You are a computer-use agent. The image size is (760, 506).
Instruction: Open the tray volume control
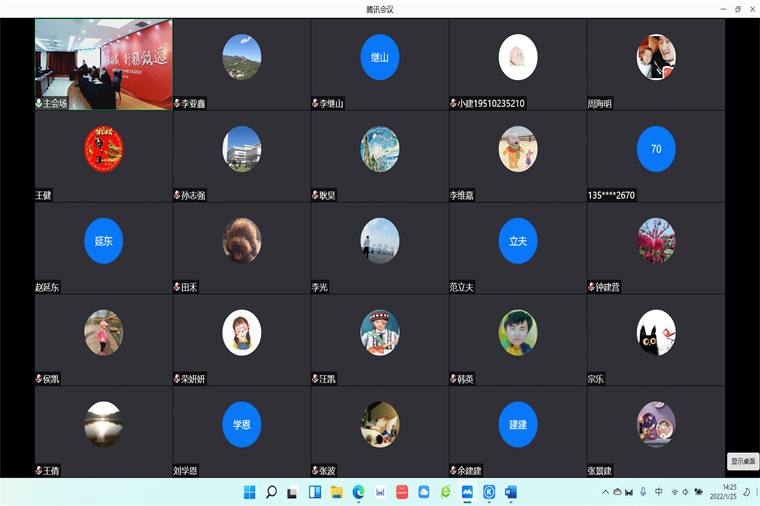pos(685,492)
